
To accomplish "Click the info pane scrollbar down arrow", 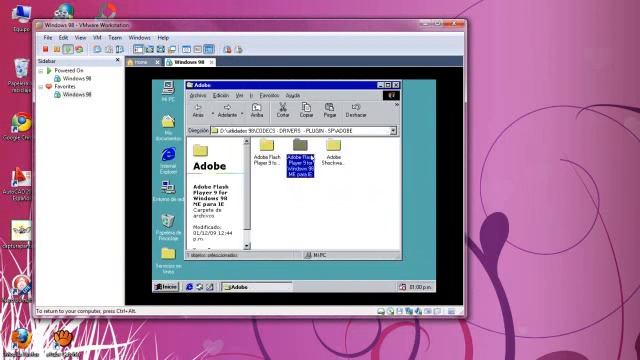I will [x=247, y=246].
